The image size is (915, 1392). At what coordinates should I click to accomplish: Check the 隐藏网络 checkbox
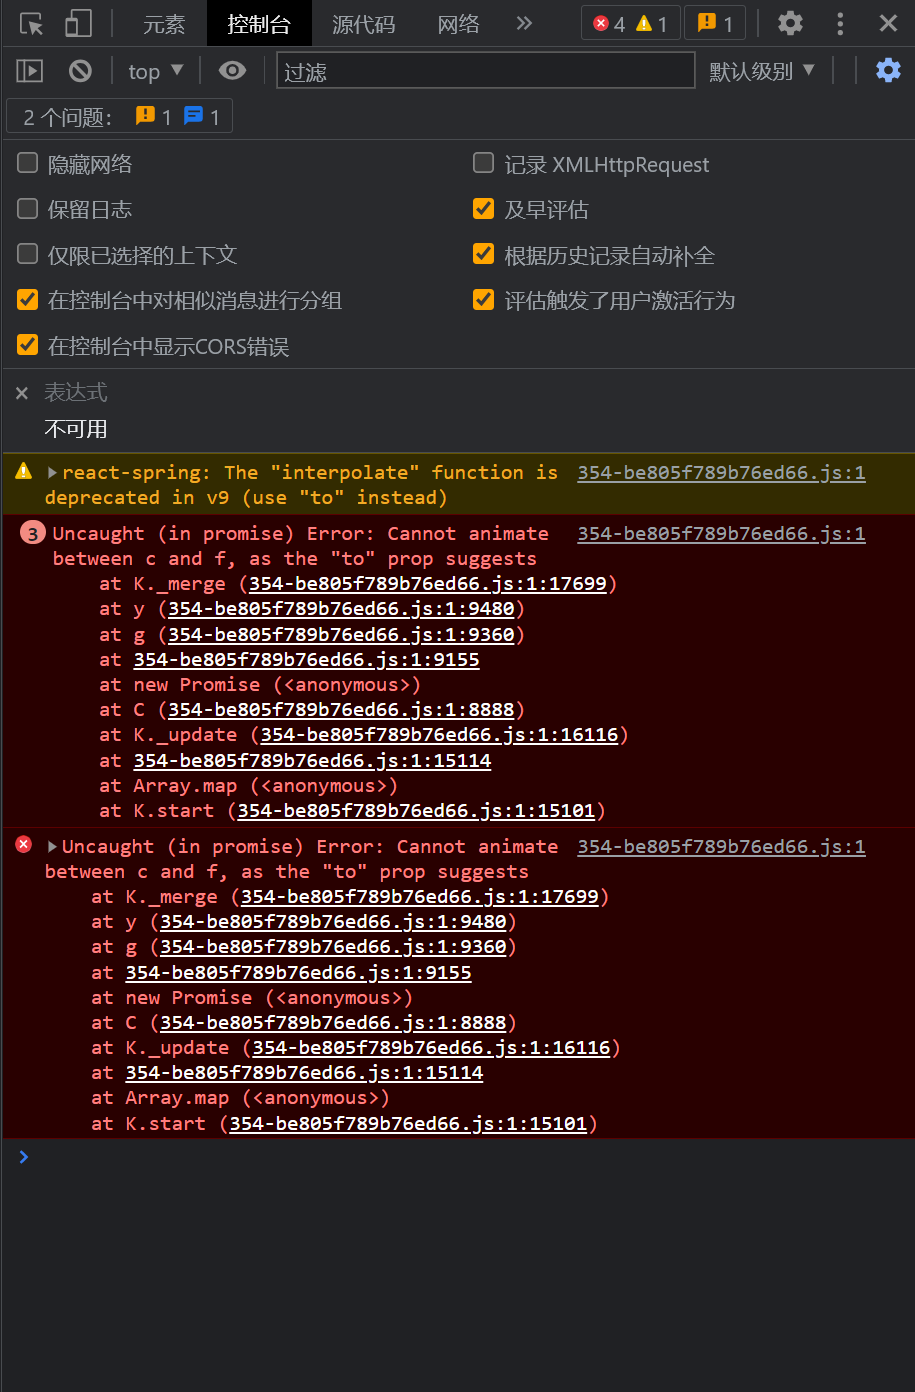coord(28,163)
